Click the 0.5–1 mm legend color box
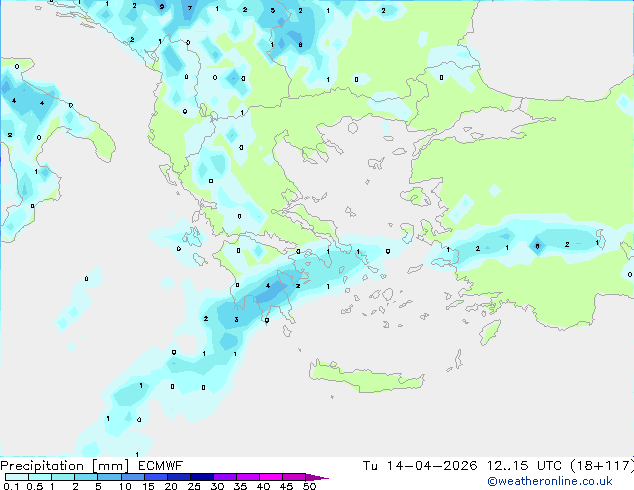The height and width of the screenshot is (490, 634). point(40,477)
